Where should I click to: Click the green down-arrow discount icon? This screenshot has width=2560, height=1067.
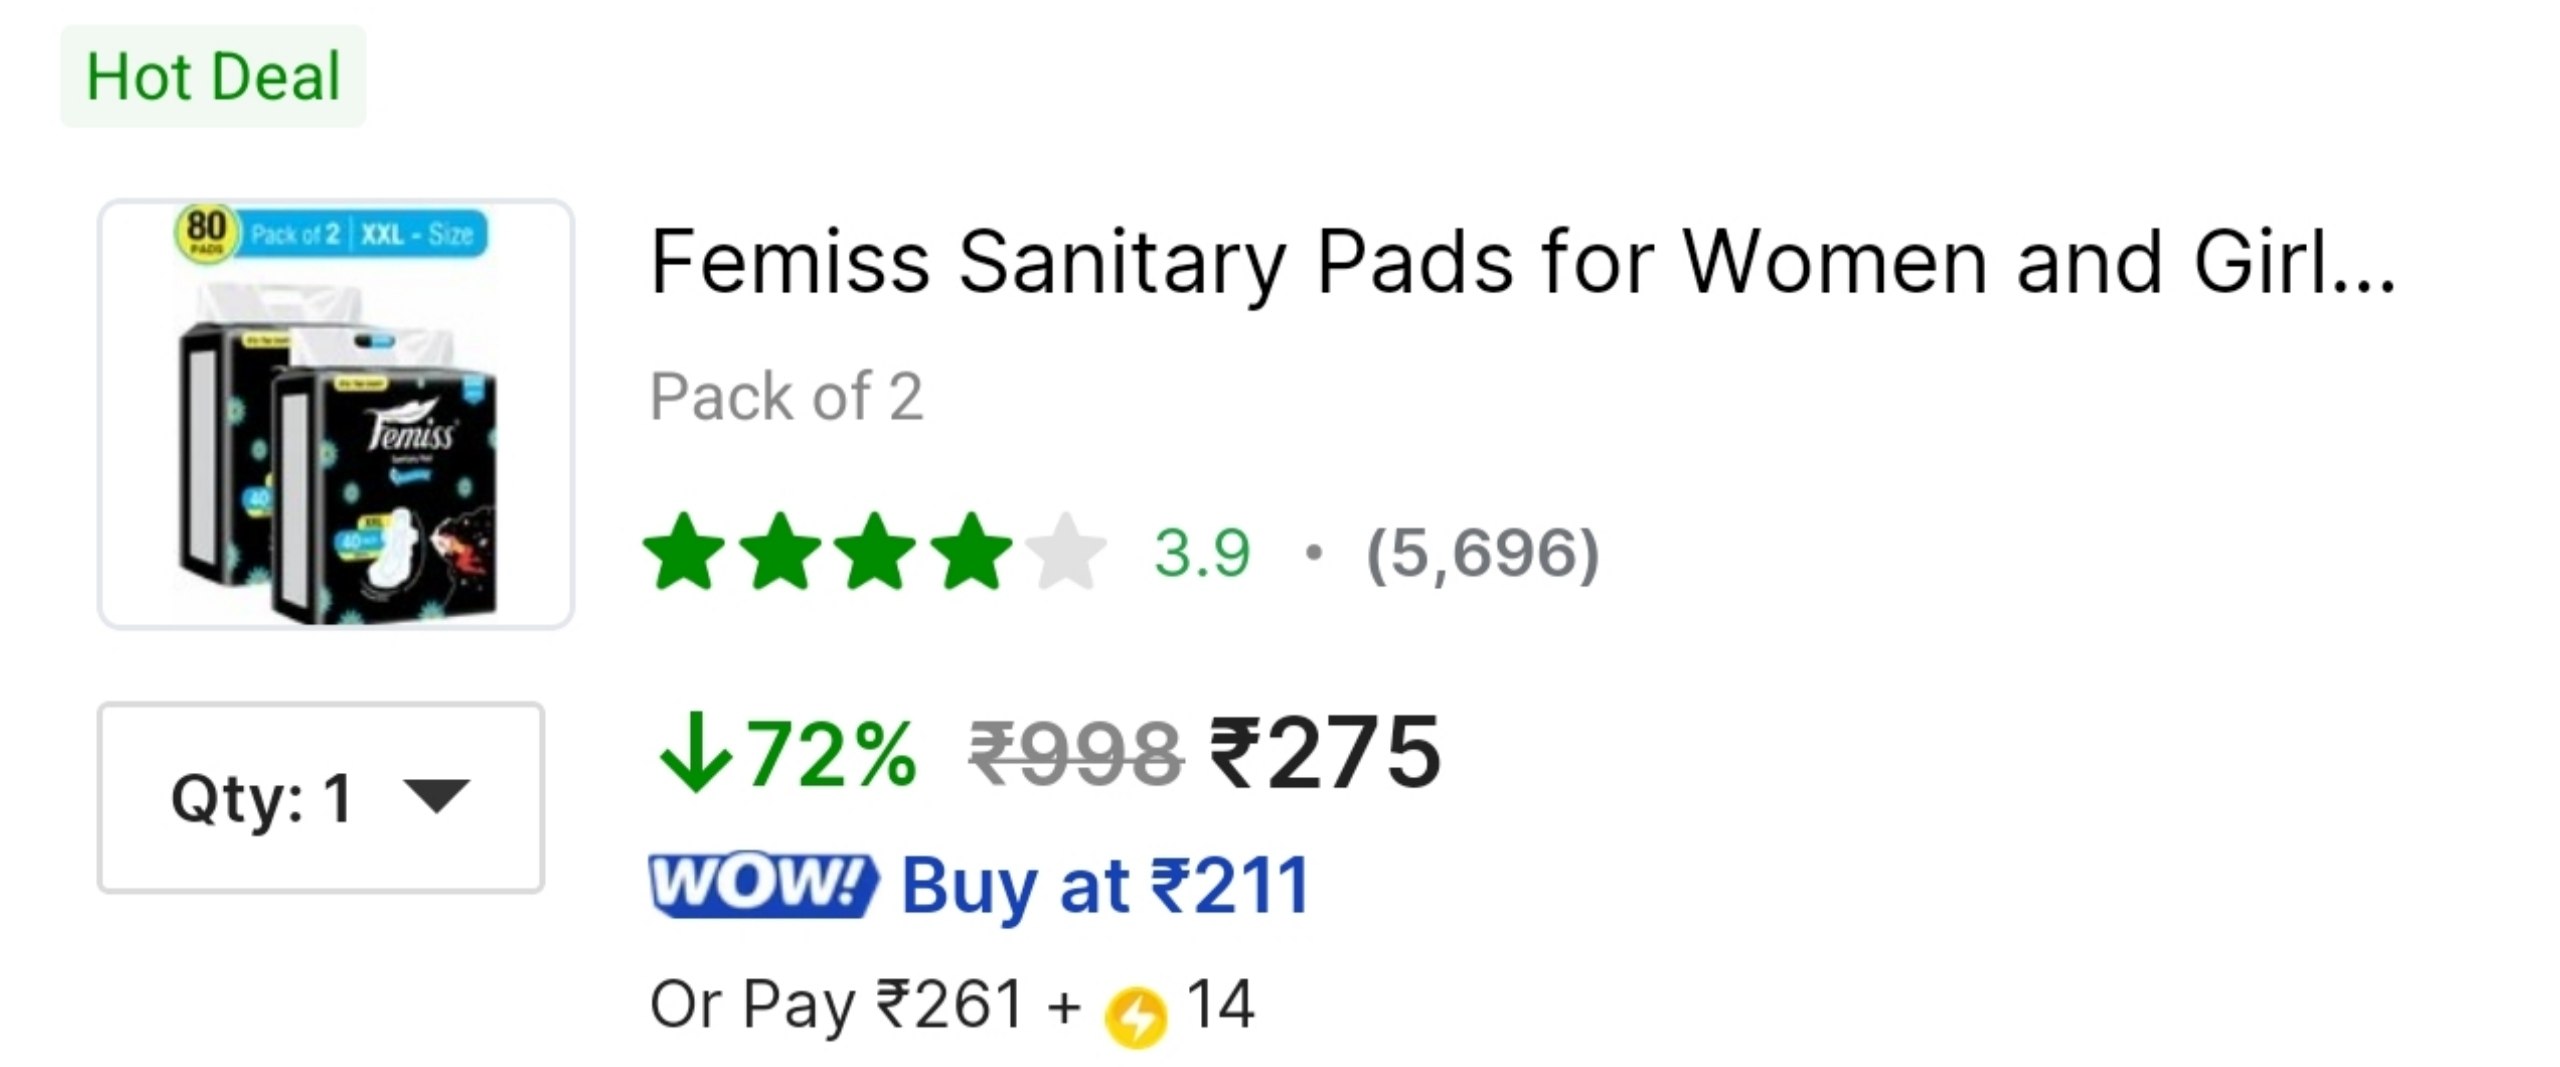(696, 753)
